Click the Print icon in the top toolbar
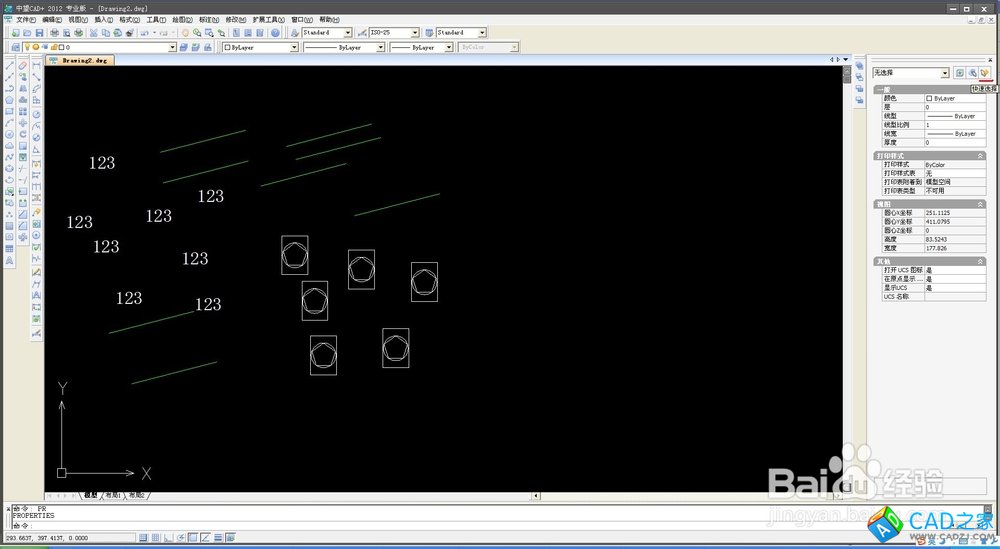This screenshot has height=549, width=1000. (53, 33)
